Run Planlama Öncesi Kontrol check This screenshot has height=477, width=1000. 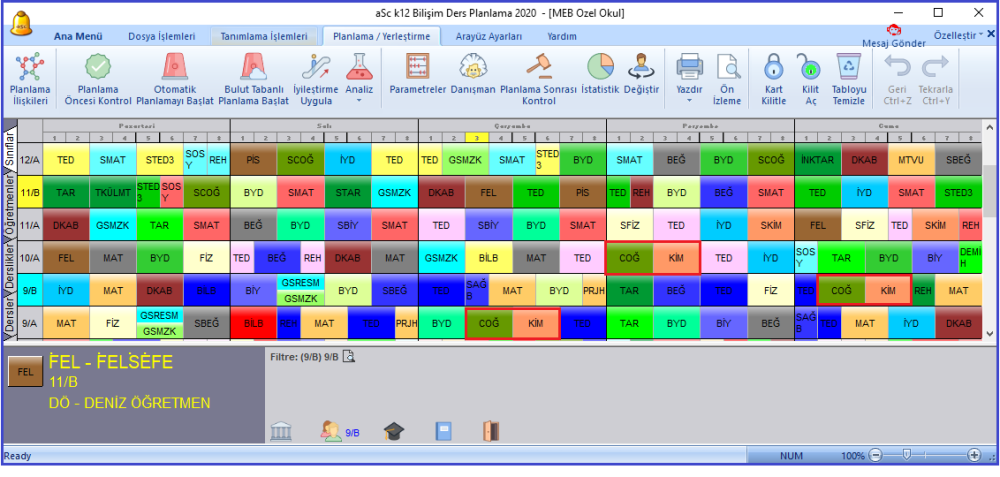point(98,79)
